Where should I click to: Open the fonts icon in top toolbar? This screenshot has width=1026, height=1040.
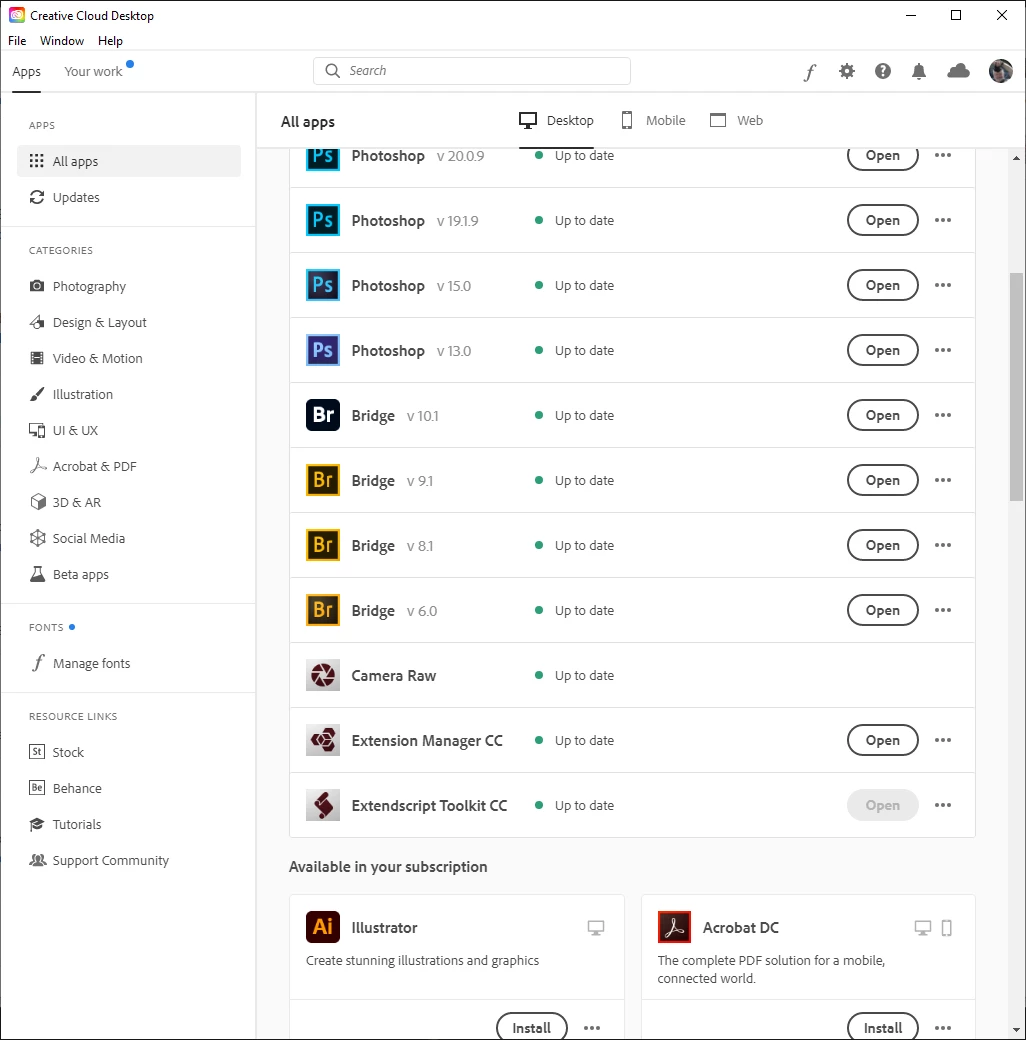[810, 72]
